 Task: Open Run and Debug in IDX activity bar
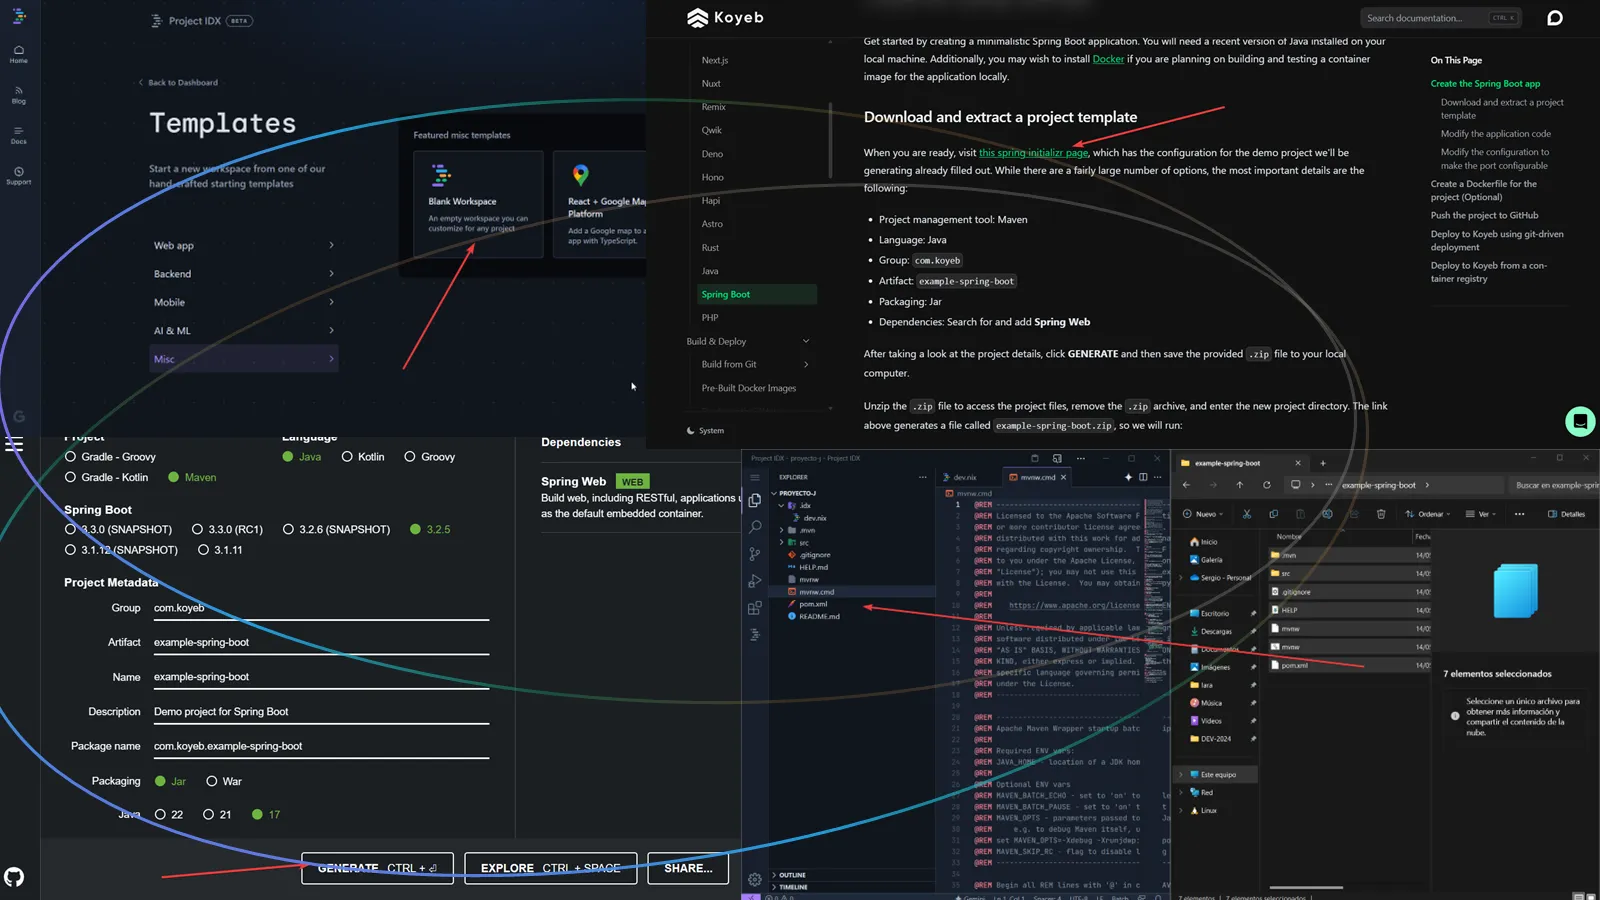755,581
